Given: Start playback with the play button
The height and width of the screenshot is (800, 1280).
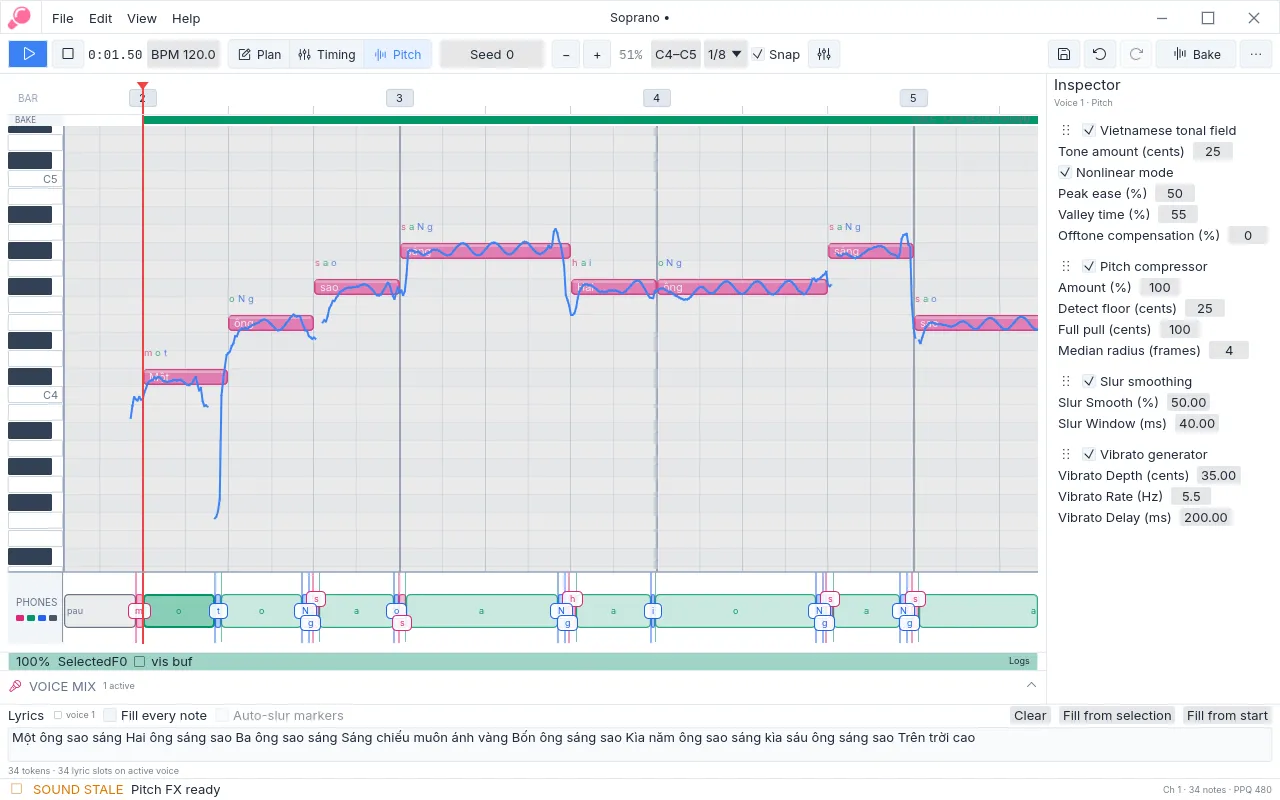Looking at the screenshot, I should (28, 54).
